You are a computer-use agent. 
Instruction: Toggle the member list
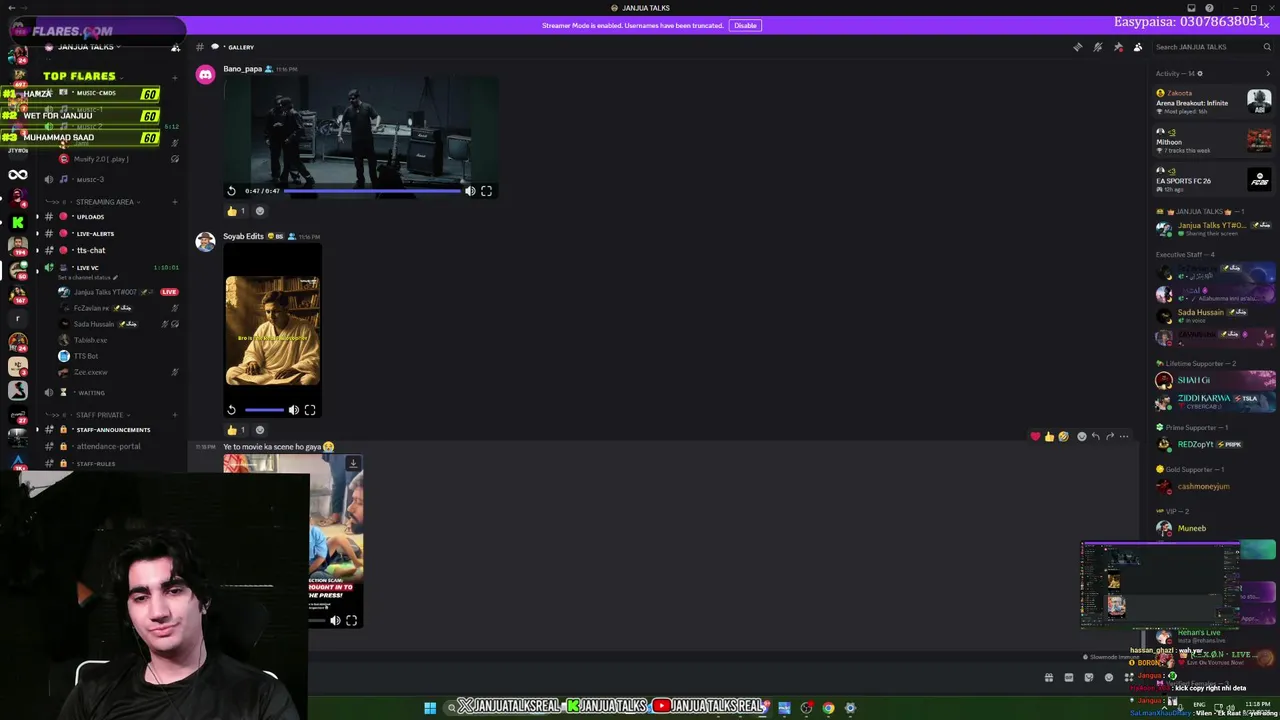point(1138,47)
